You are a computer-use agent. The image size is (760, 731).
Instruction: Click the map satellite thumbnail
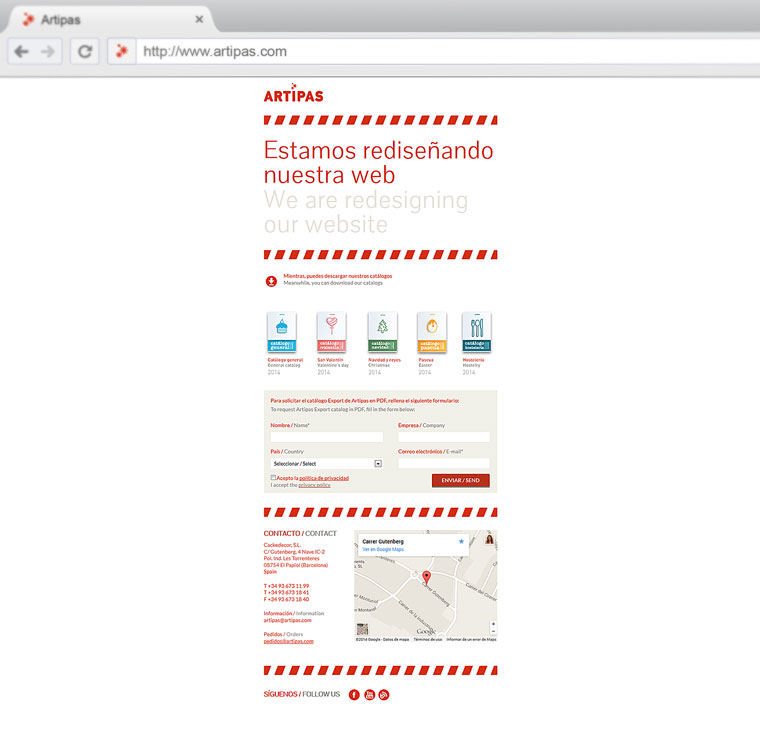(362, 629)
